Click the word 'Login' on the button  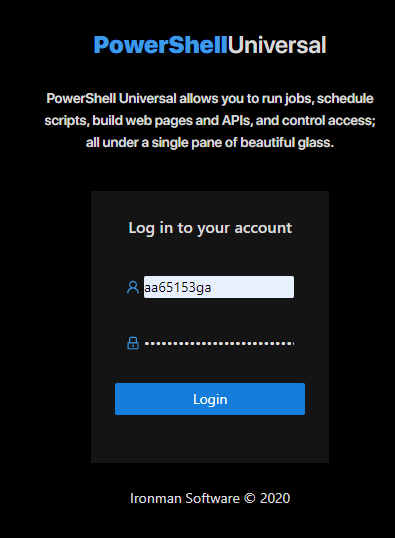coord(210,400)
